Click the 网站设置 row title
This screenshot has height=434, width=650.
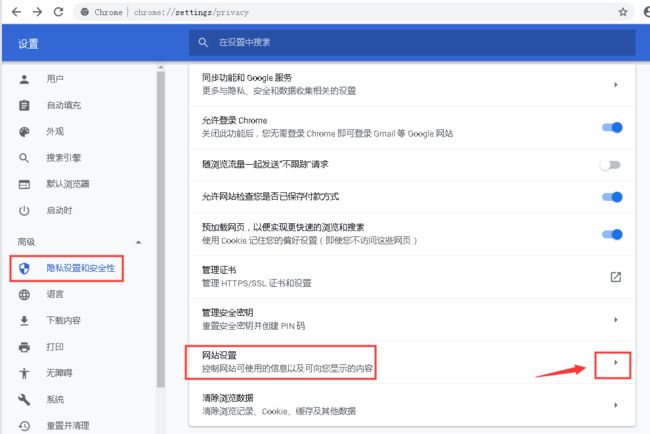(219, 355)
